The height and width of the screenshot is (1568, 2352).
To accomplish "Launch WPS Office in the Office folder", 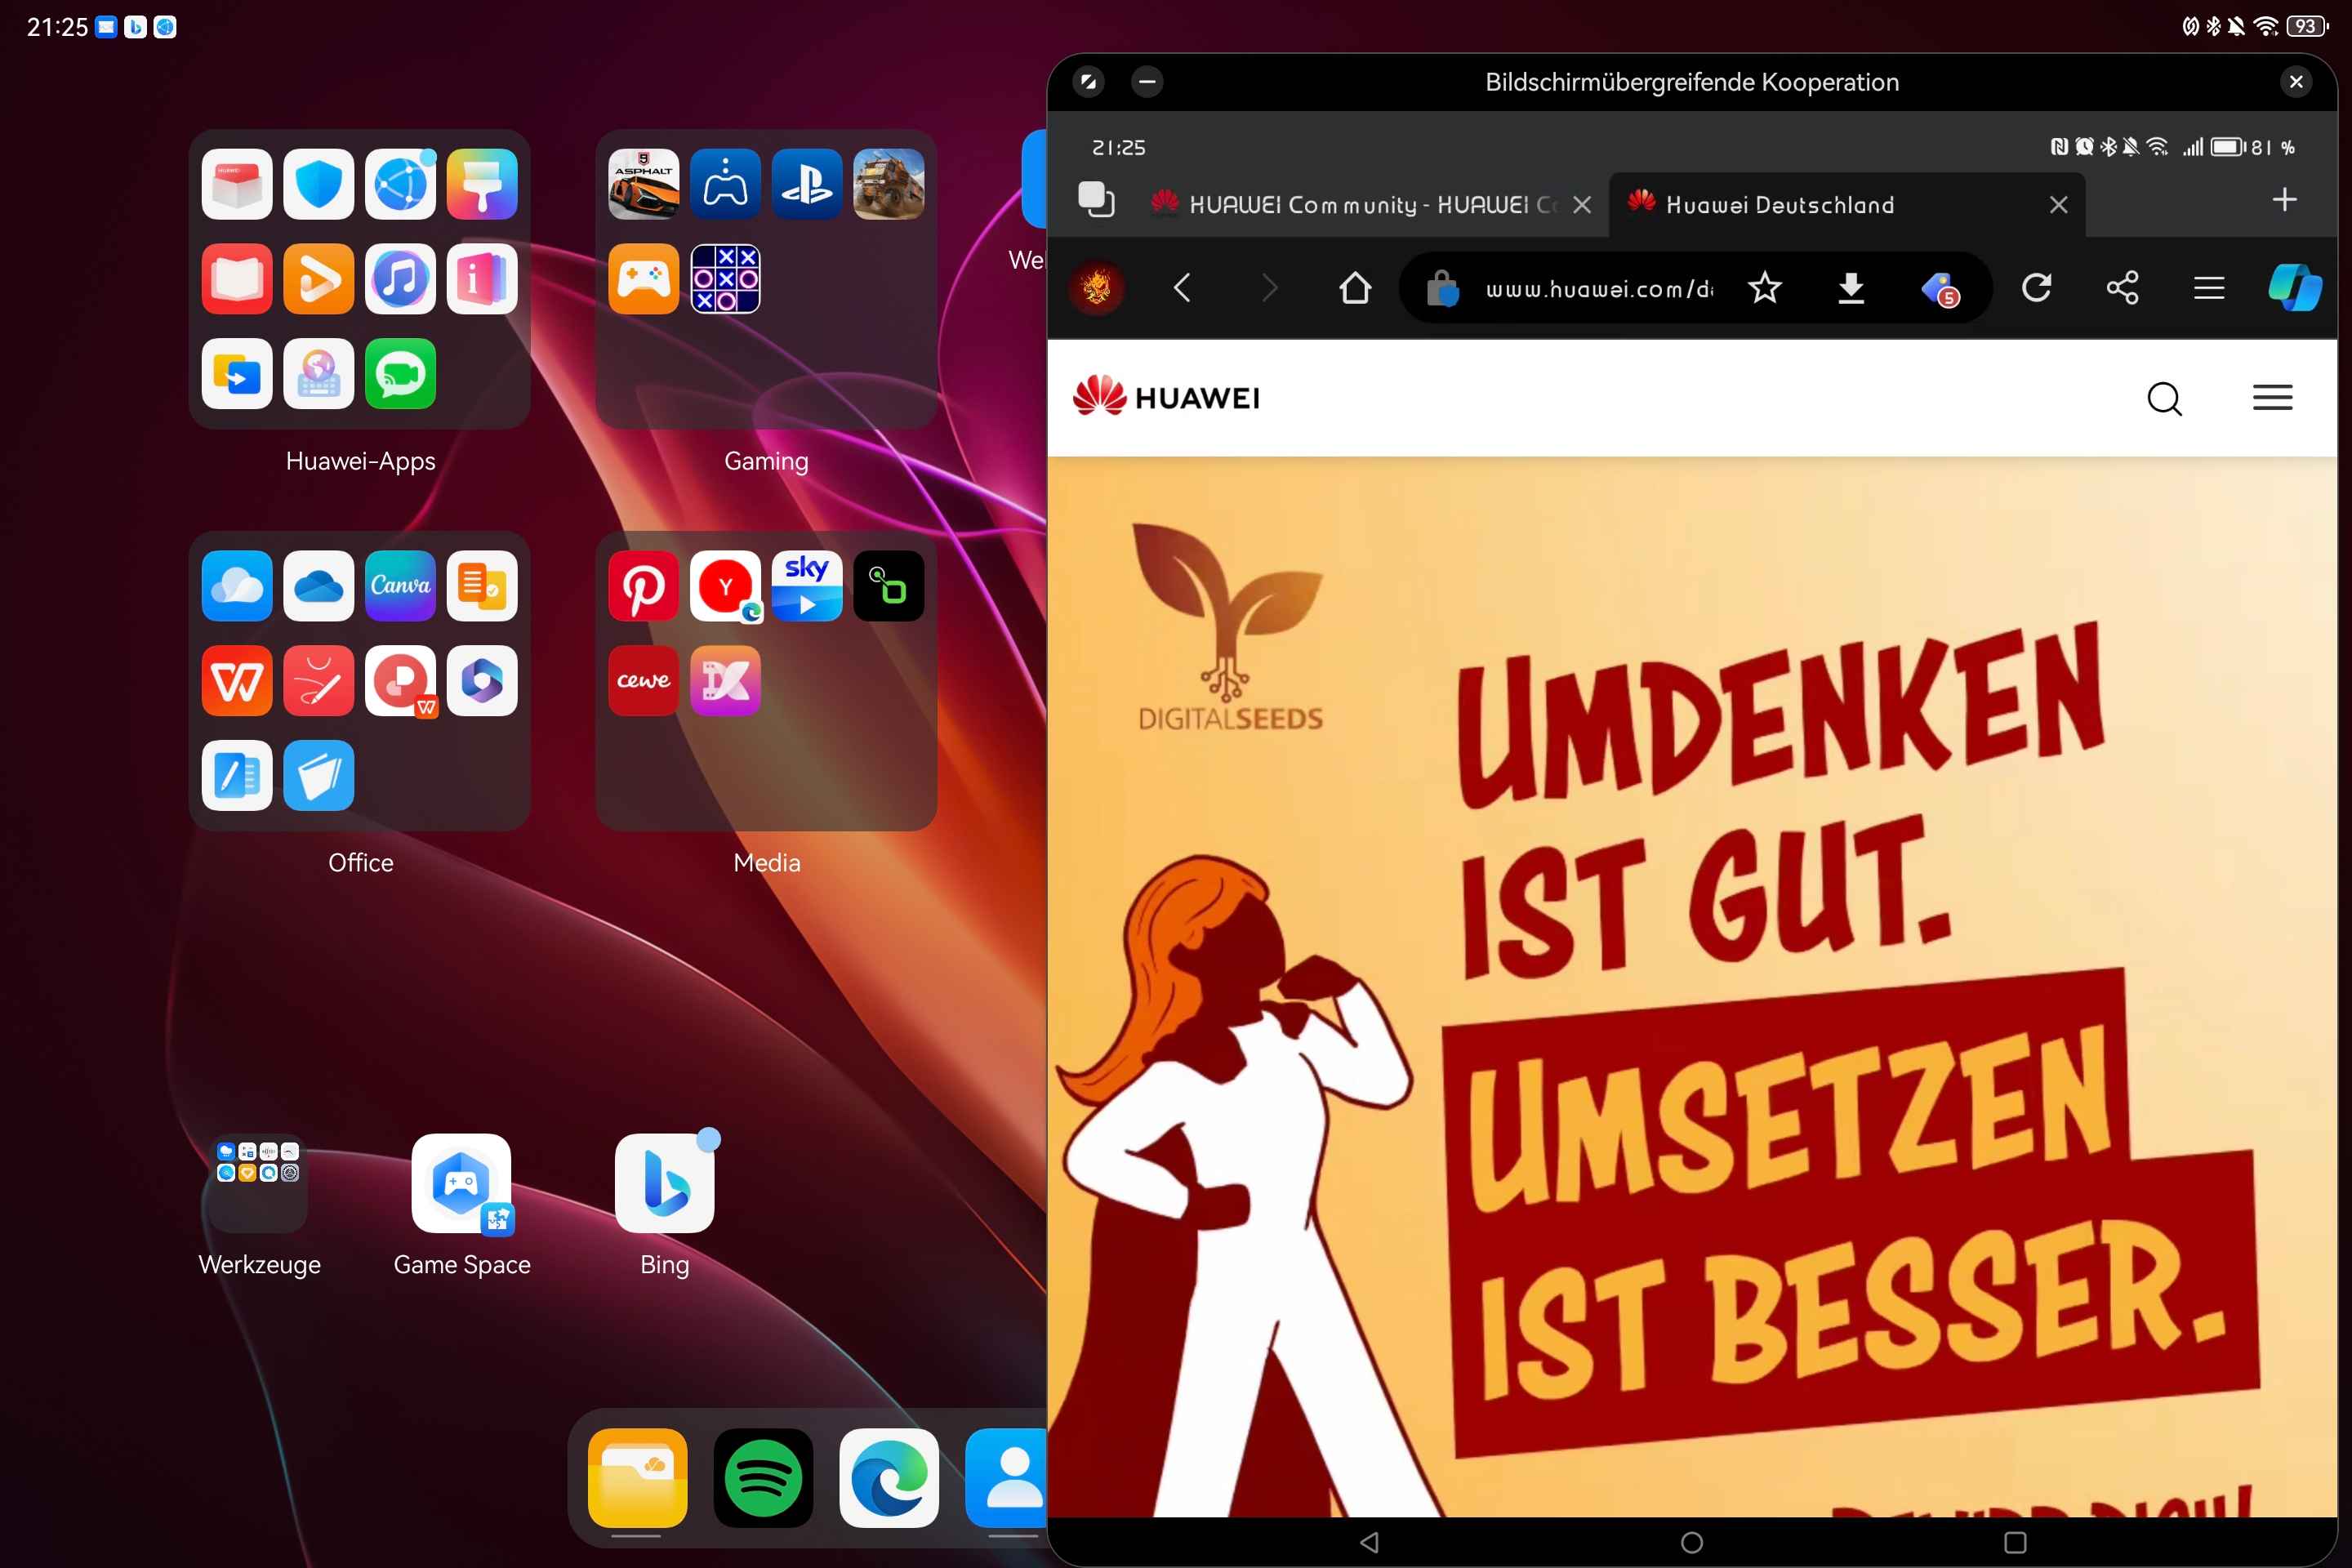I will coord(237,680).
